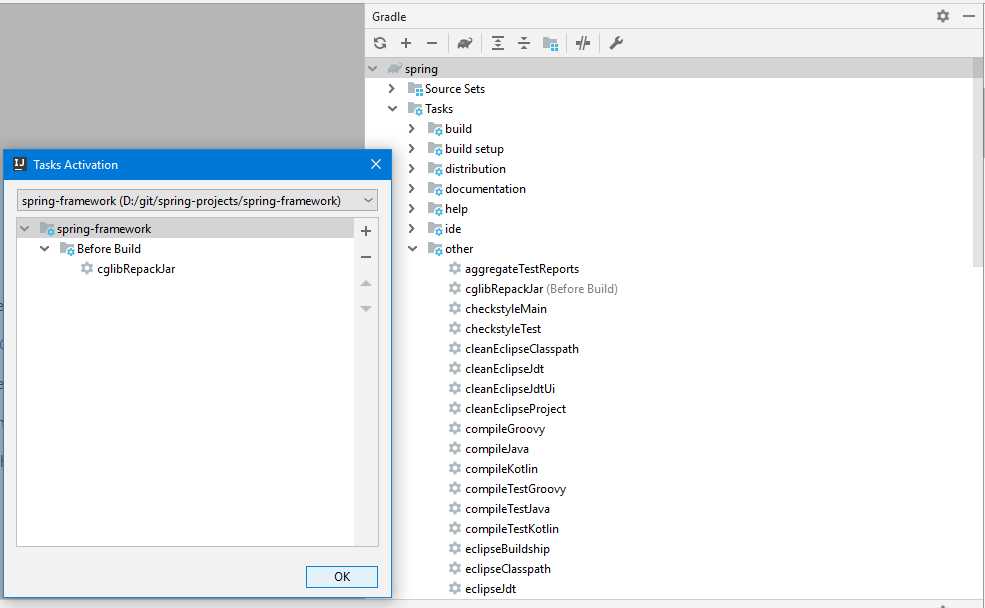985x608 pixels.
Task: Reload all Gradle projects
Action: point(380,43)
